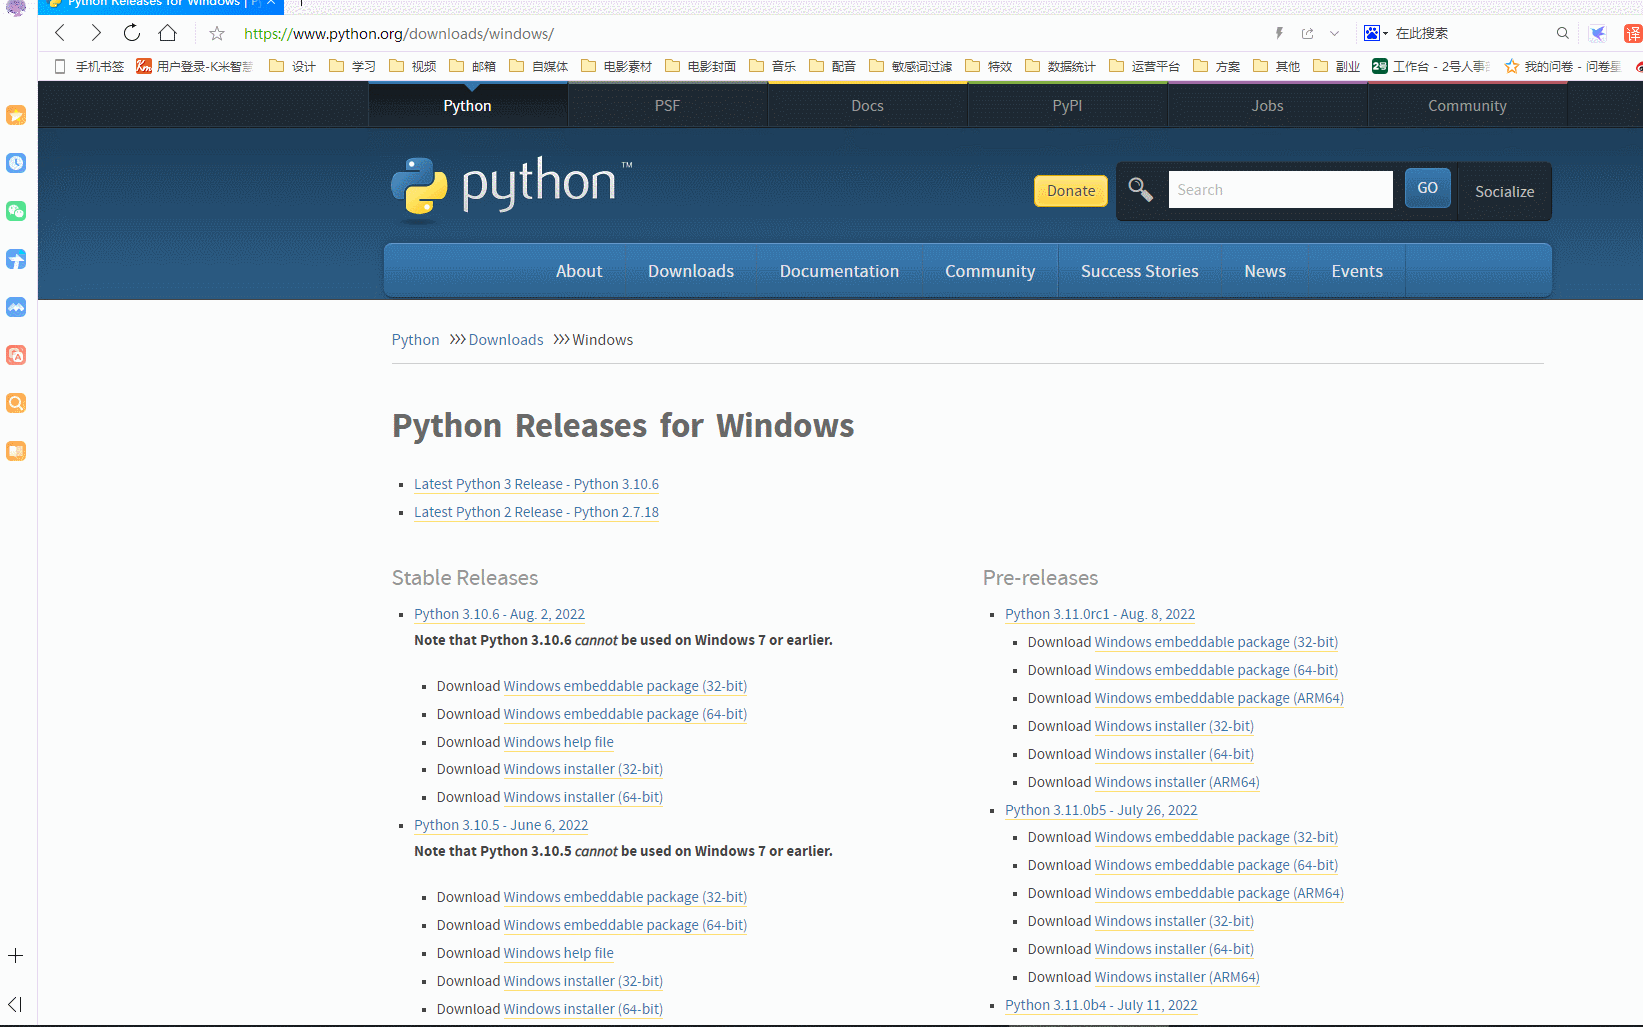1643x1027 pixels.
Task: Open Latest Python 3 Release - Python 3.10.6
Action: [x=536, y=484]
